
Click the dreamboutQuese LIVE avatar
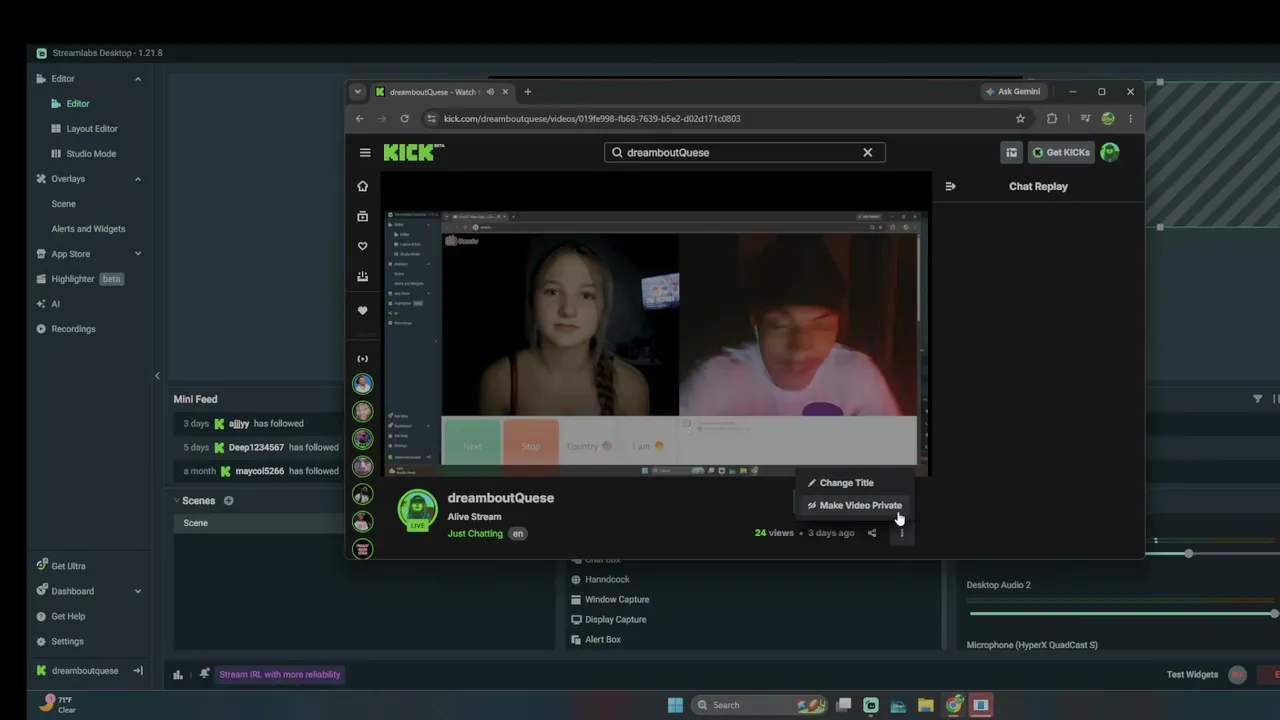click(x=417, y=510)
